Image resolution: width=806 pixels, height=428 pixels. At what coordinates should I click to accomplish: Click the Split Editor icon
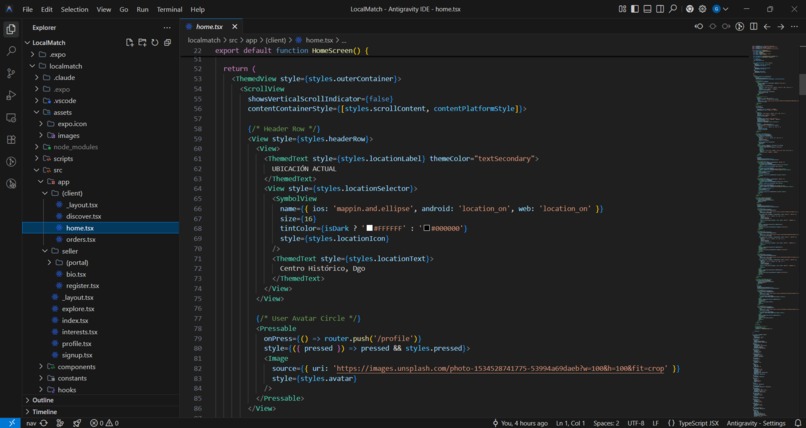coord(754,27)
